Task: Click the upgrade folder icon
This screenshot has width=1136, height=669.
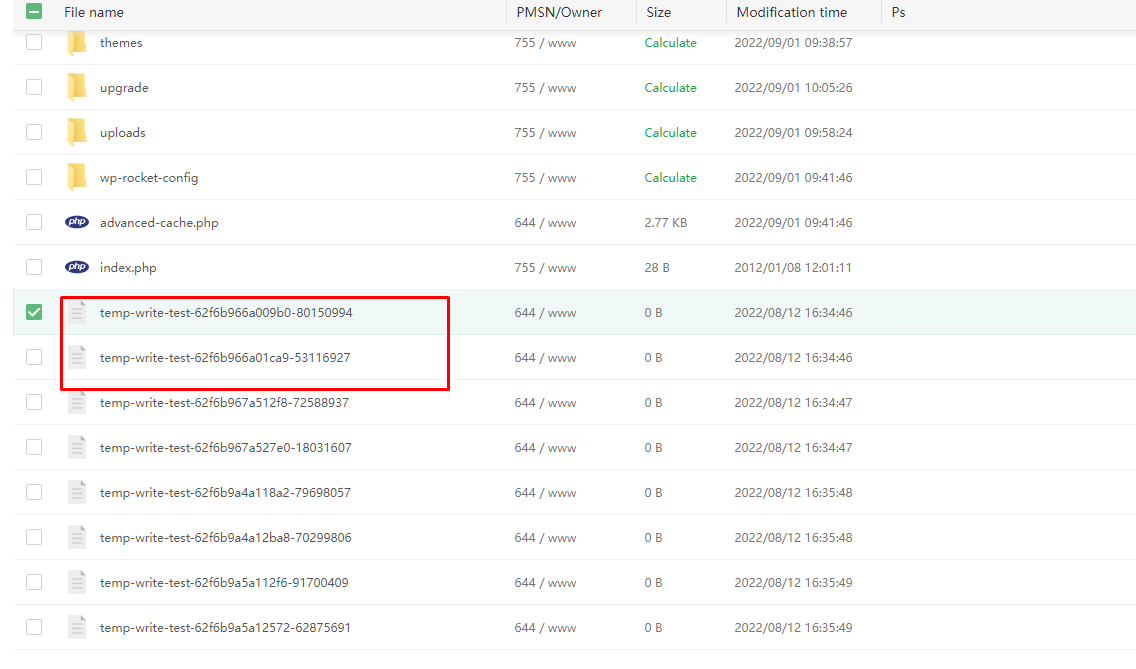Action: click(x=77, y=87)
